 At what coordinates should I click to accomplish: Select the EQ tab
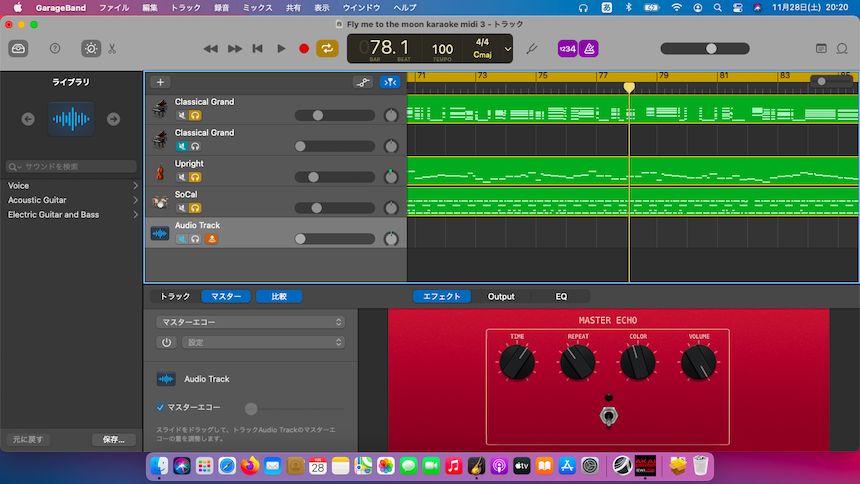[561, 296]
